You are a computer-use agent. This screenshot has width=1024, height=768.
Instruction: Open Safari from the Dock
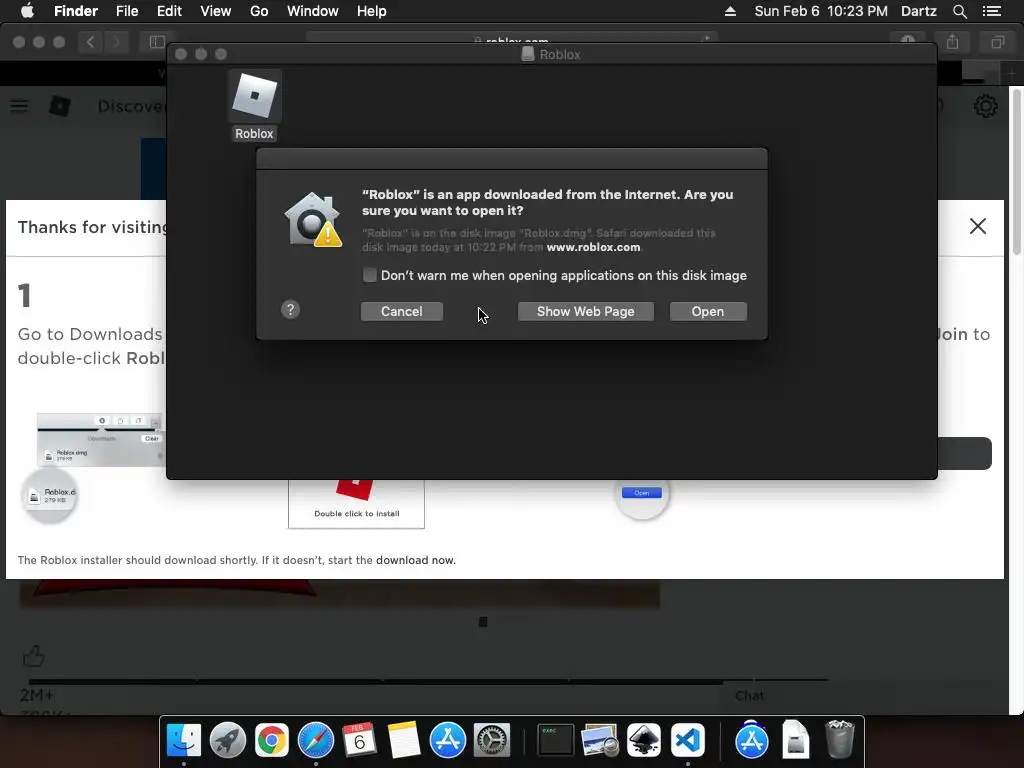point(315,740)
